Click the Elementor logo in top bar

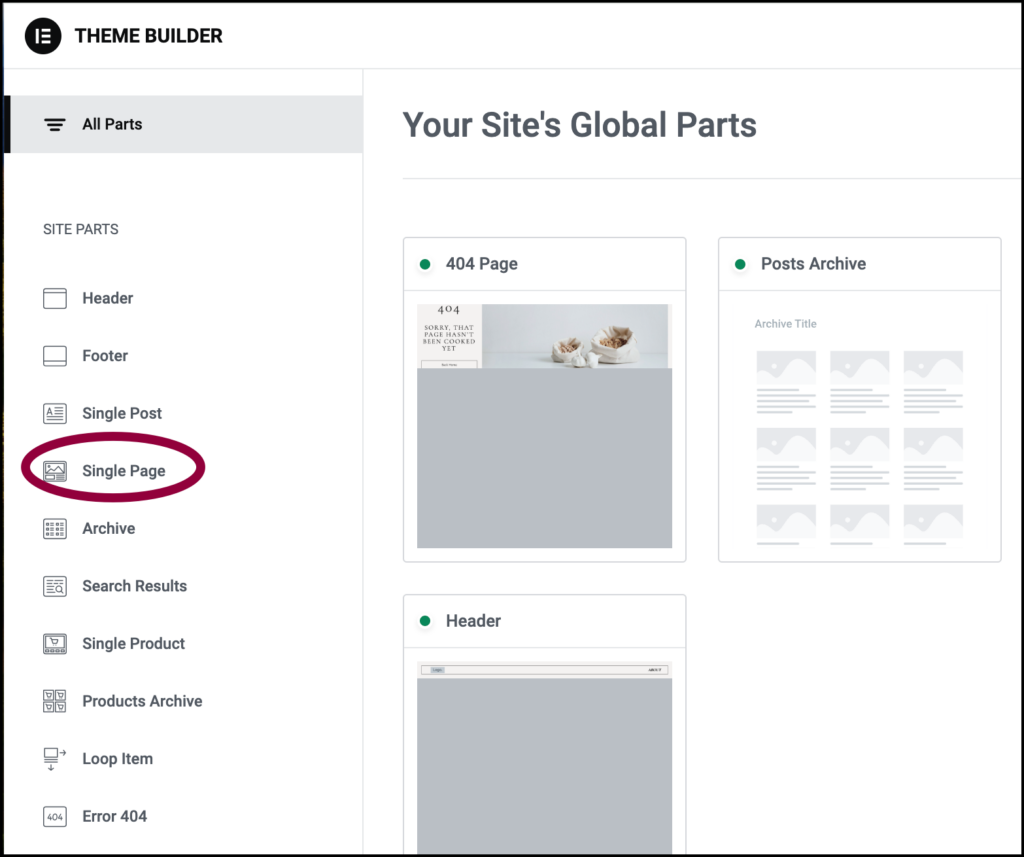click(x=42, y=36)
